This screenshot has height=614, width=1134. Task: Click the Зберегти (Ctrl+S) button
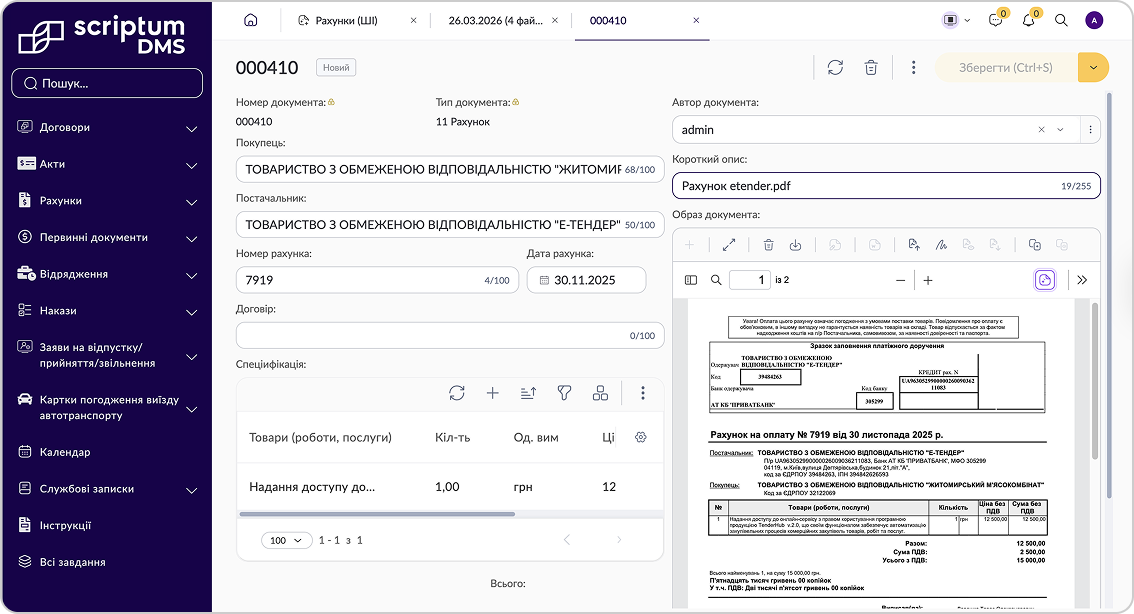(x=1006, y=67)
